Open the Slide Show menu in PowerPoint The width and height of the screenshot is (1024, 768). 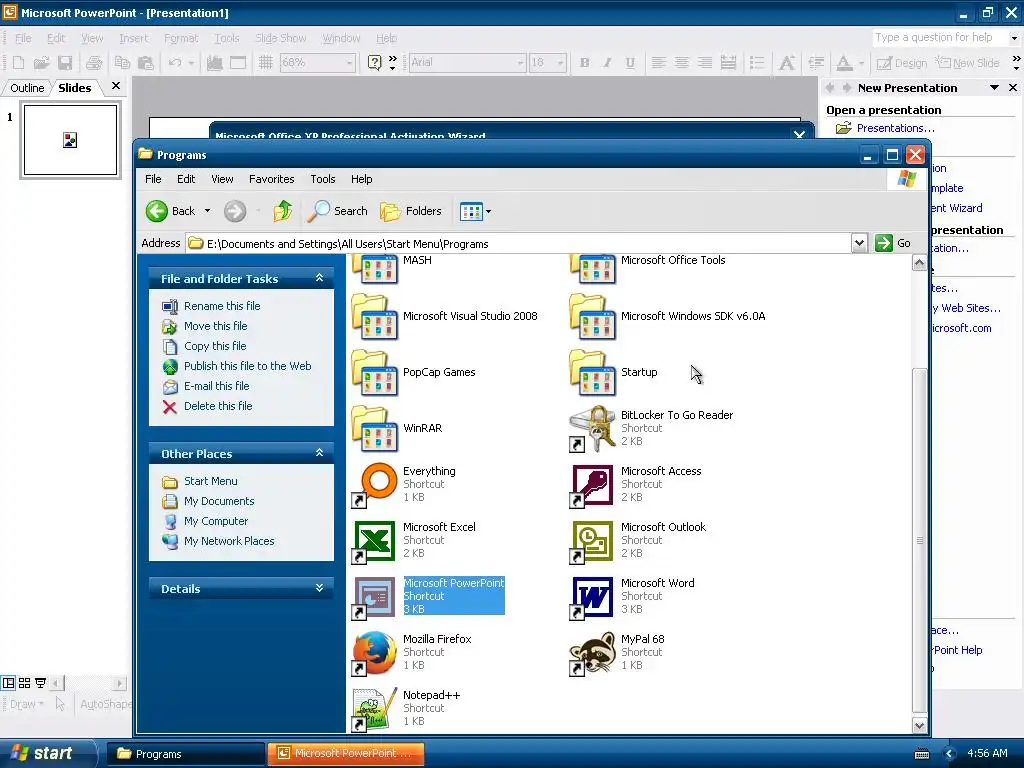pos(281,39)
